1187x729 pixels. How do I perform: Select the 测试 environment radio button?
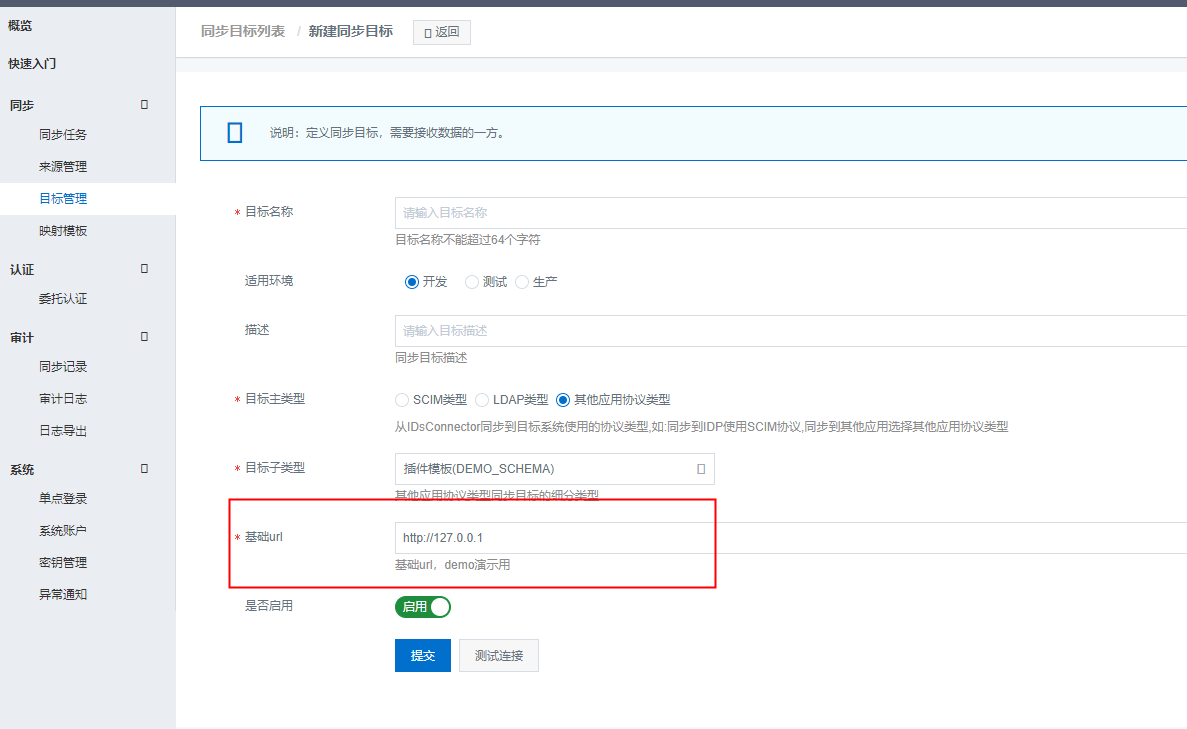pyautogui.click(x=473, y=282)
